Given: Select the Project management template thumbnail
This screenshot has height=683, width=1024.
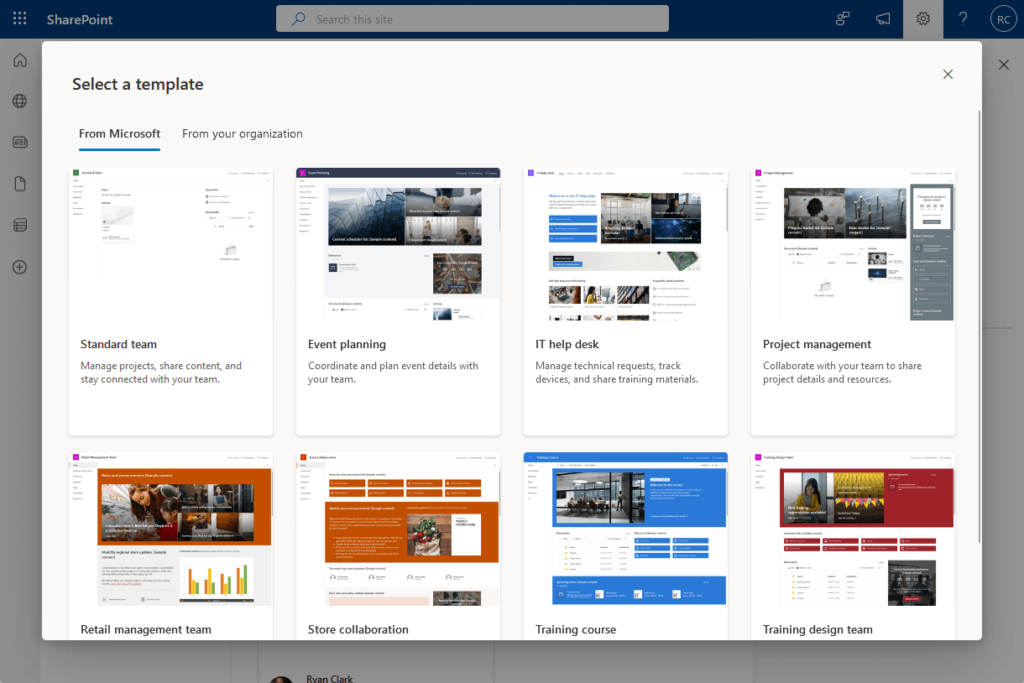Looking at the screenshot, I should [x=853, y=245].
